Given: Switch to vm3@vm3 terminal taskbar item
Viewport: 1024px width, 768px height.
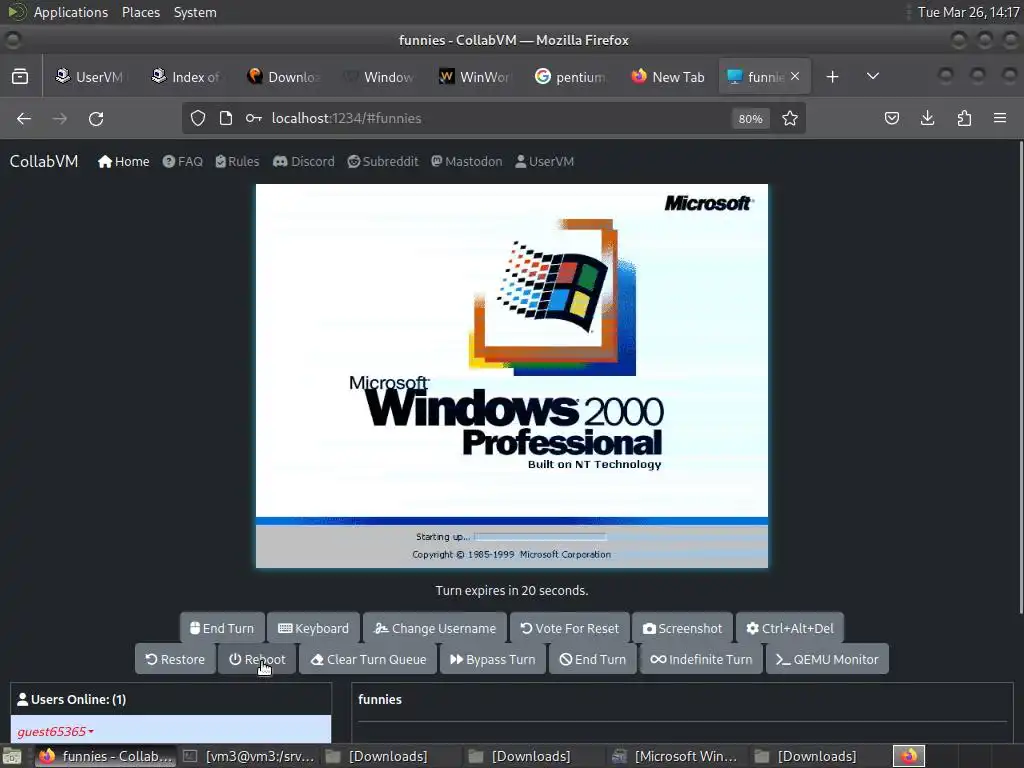Looking at the screenshot, I should pos(249,756).
